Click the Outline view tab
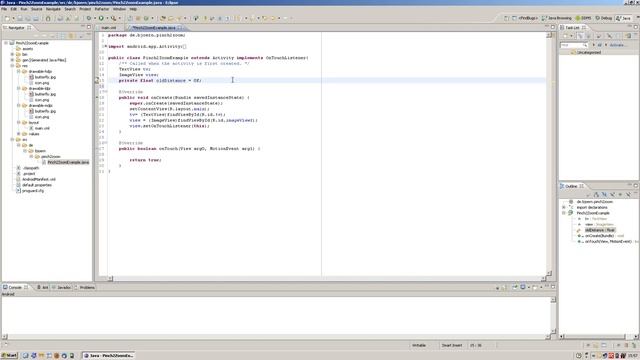Image resolution: width=640 pixels, height=360 pixels. [571, 186]
